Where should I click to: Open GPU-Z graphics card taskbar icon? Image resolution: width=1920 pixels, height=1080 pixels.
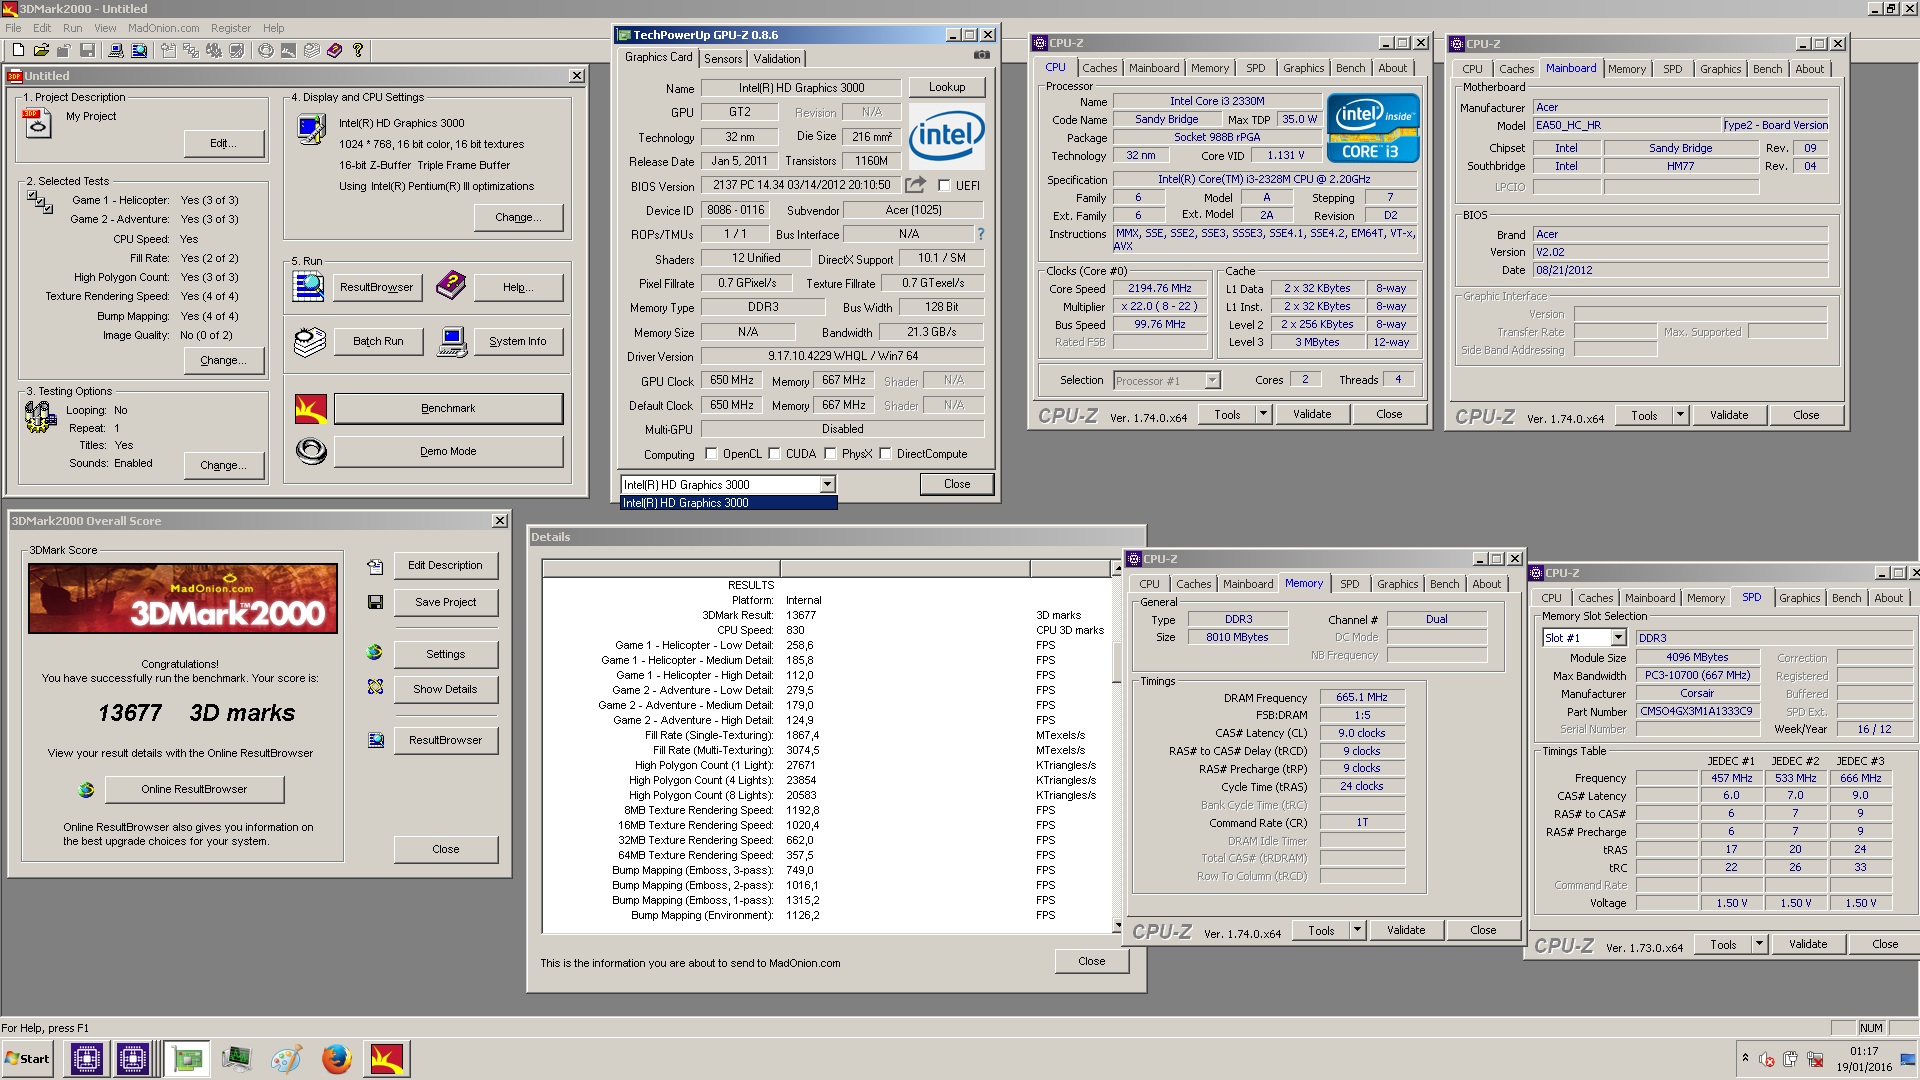tap(186, 1059)
